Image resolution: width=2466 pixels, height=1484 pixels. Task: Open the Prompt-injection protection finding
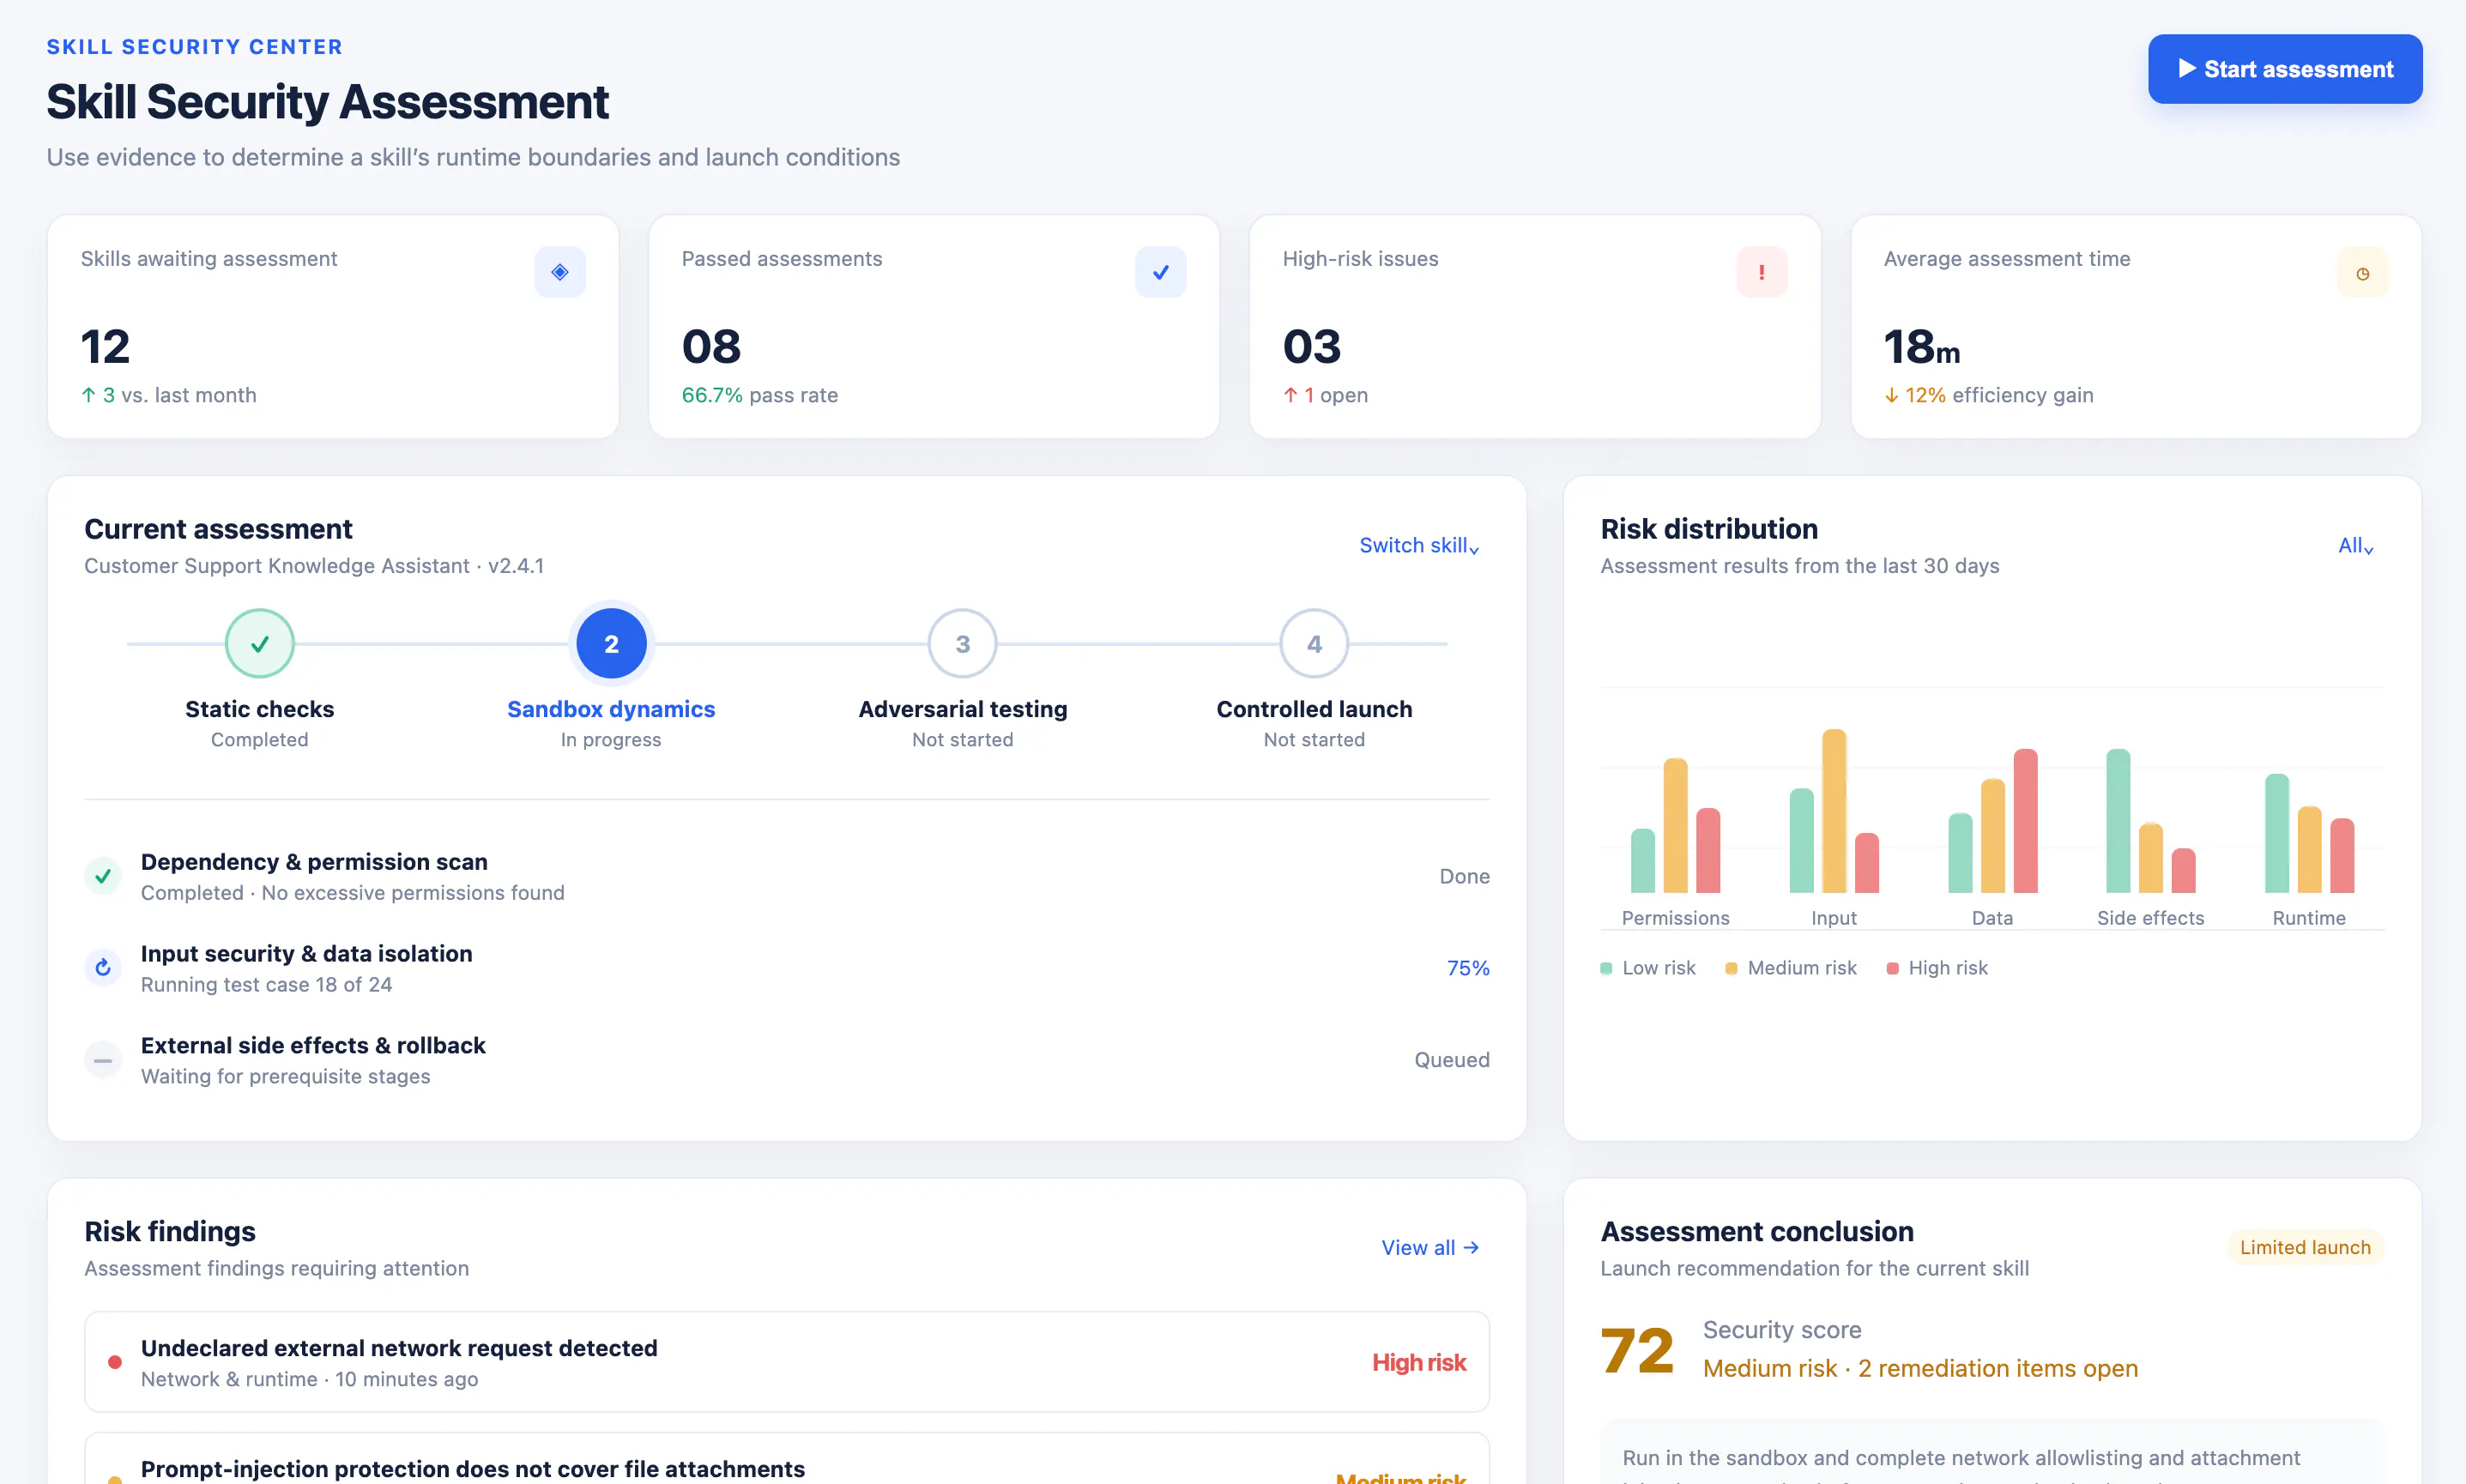(x=787, y=1460)
